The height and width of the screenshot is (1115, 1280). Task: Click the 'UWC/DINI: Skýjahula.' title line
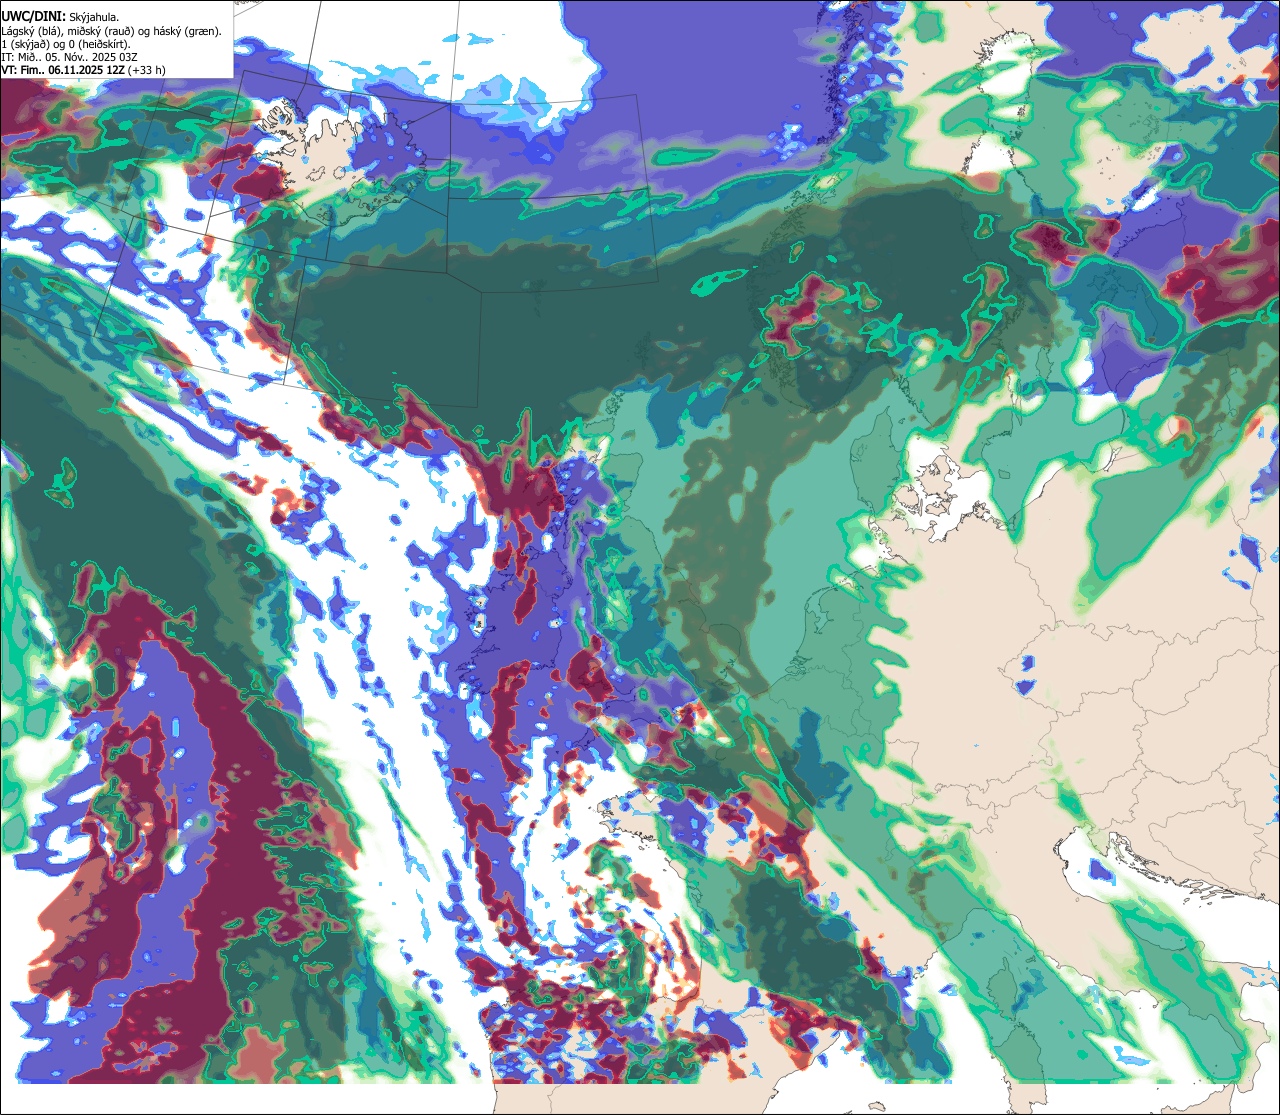[x=60, y=16]
